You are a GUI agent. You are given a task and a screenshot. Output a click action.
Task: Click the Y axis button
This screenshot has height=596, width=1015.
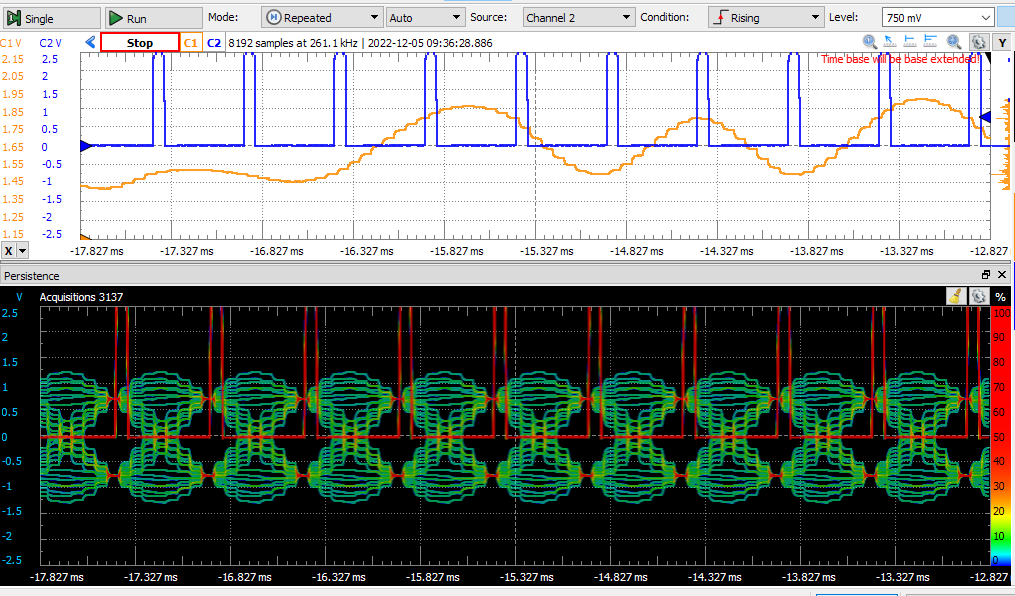1003,43
